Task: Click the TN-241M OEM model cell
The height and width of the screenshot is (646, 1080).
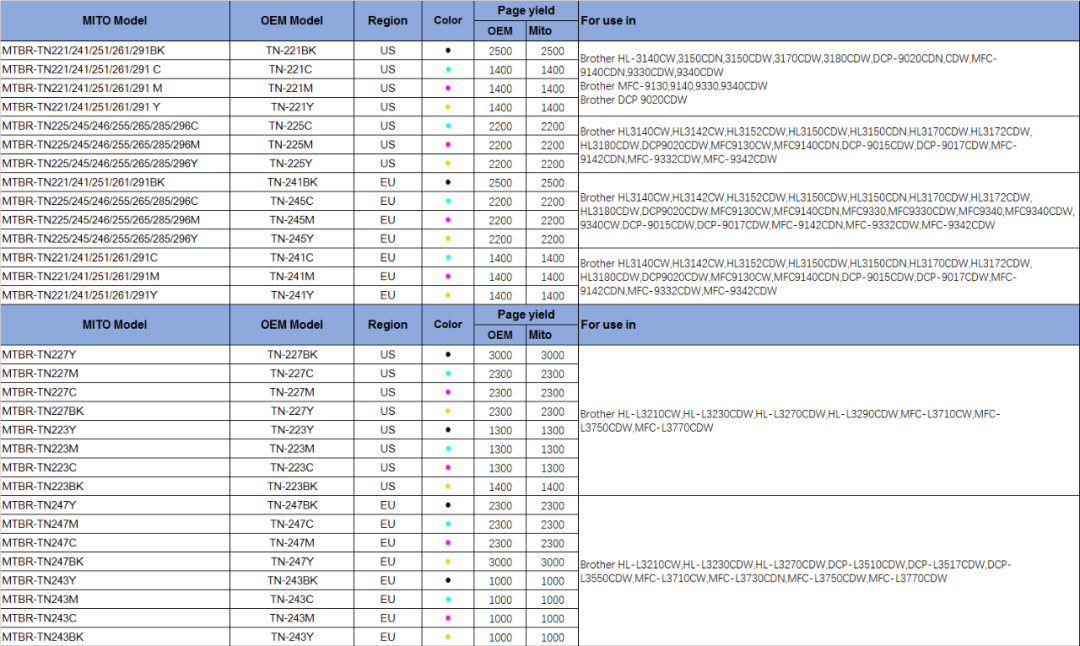Action: pyautogui.click(x=291, y=276)
